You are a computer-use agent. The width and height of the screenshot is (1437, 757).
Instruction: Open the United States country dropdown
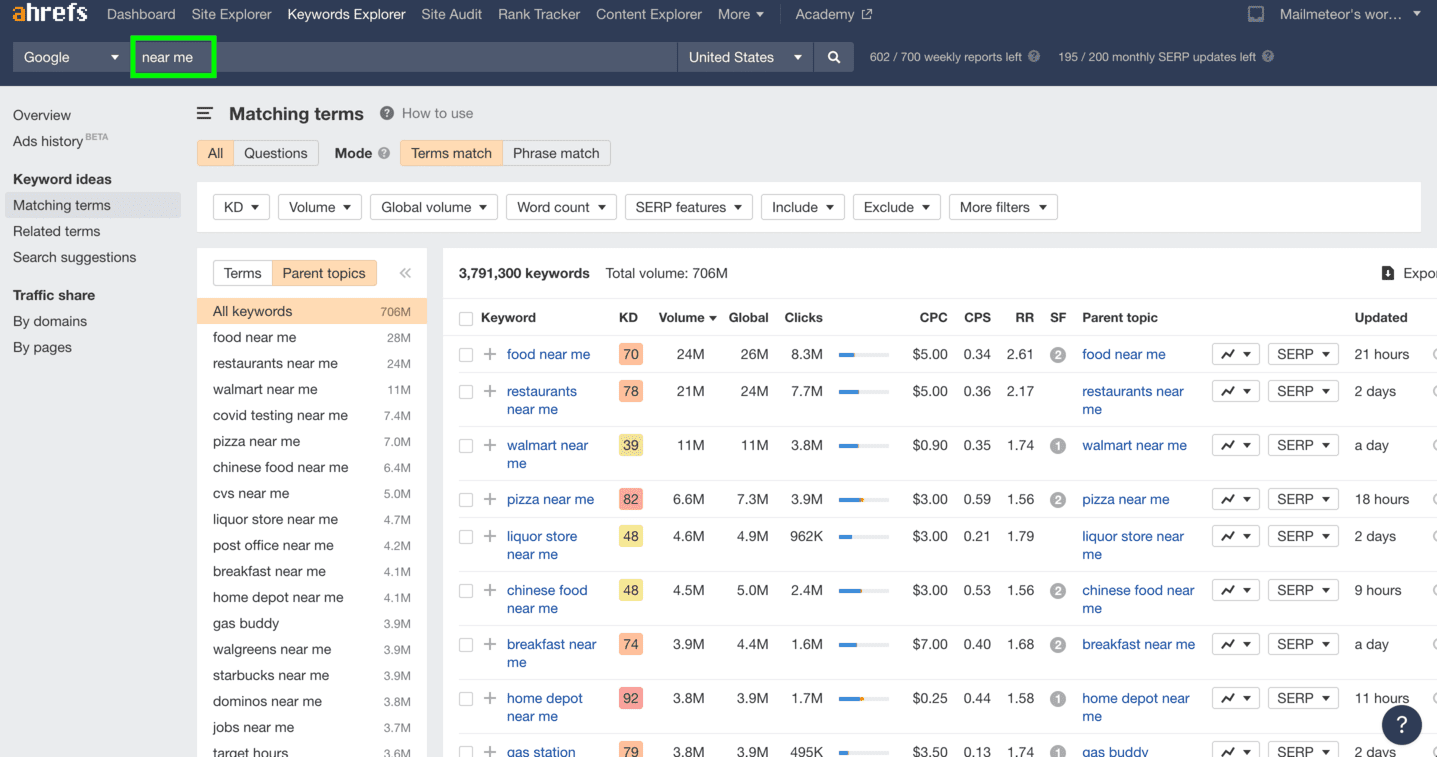coord(745,57)
